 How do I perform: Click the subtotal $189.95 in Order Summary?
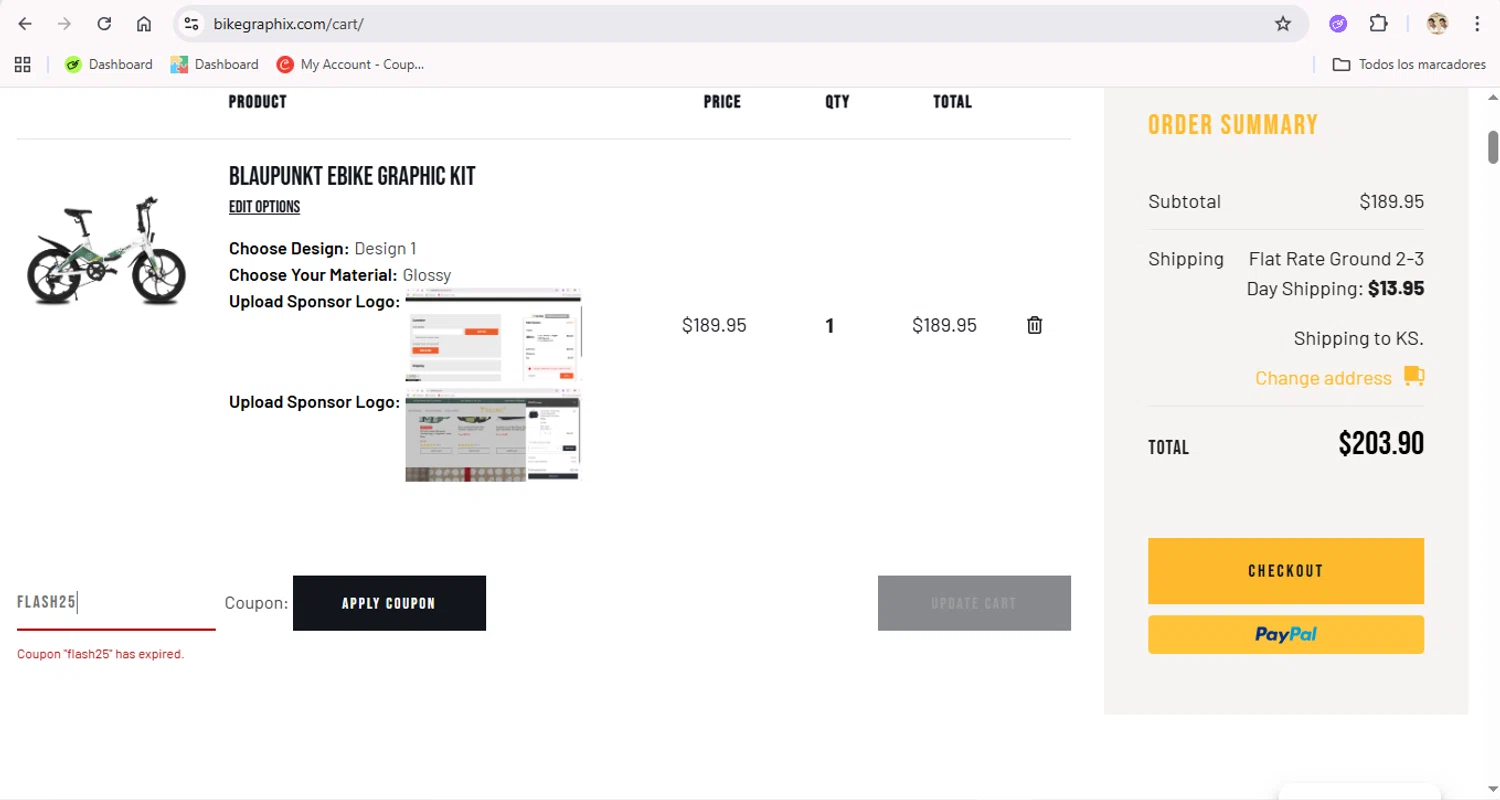click(x=1391, y=201)
